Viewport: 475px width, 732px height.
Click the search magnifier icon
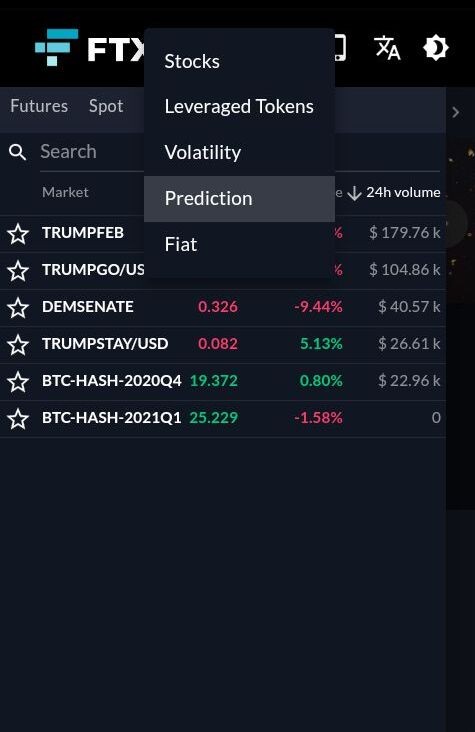point(18,152)
